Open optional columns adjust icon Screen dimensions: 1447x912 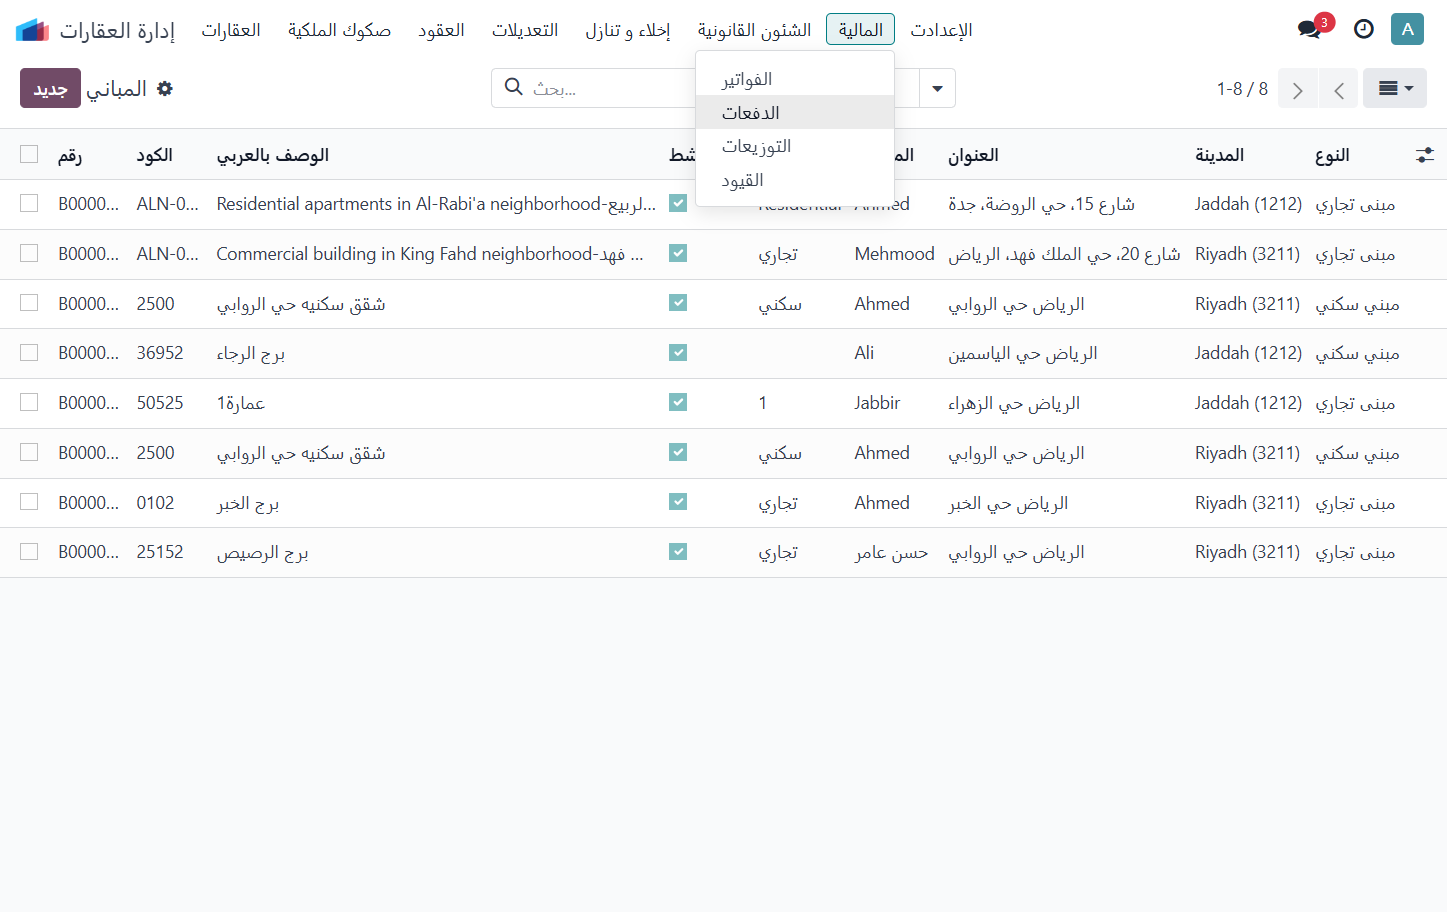click(x=1425, y=155)
